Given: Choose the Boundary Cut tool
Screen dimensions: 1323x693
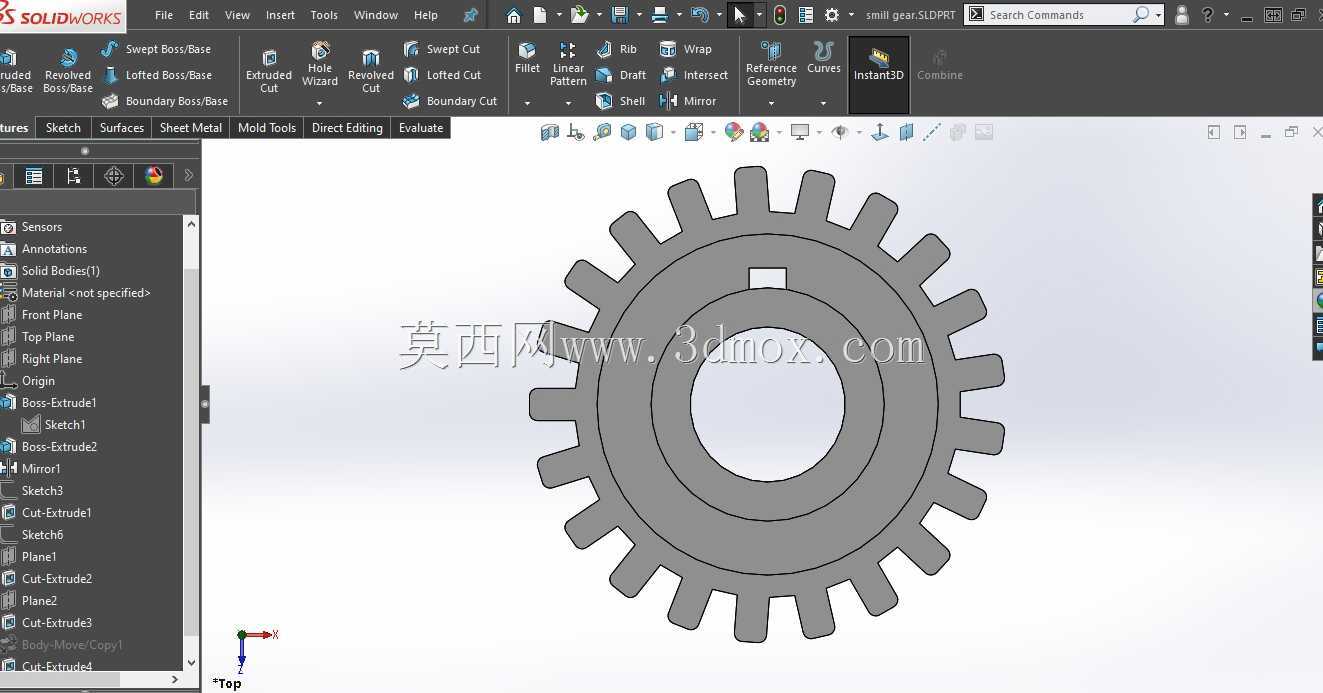Looking at the screenshot, I should click(450, 101).
